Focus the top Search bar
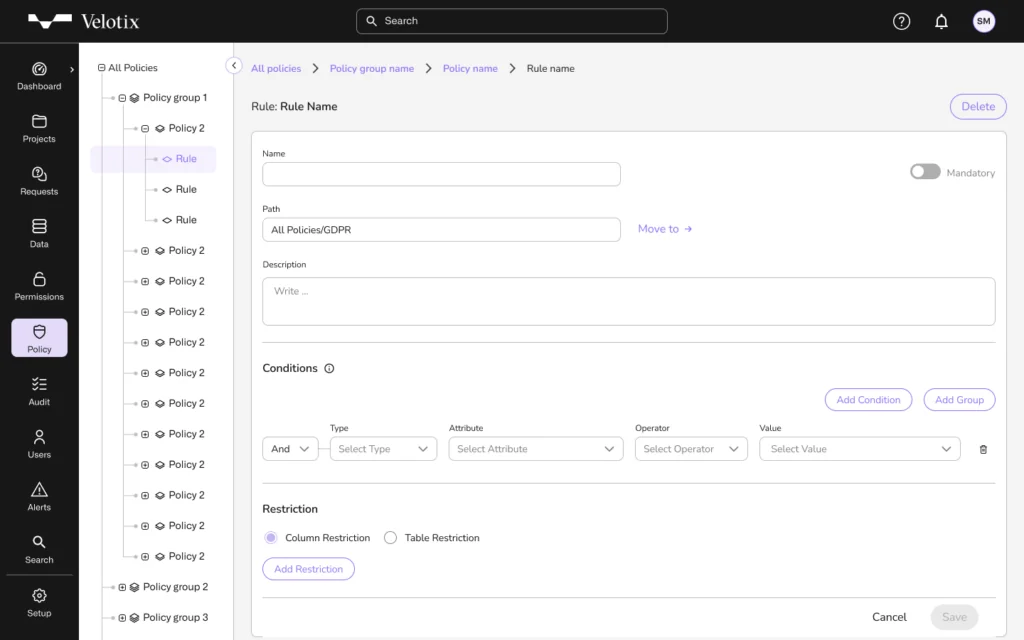The height and width of the screenshot is (640, 1024). [511, 21]
